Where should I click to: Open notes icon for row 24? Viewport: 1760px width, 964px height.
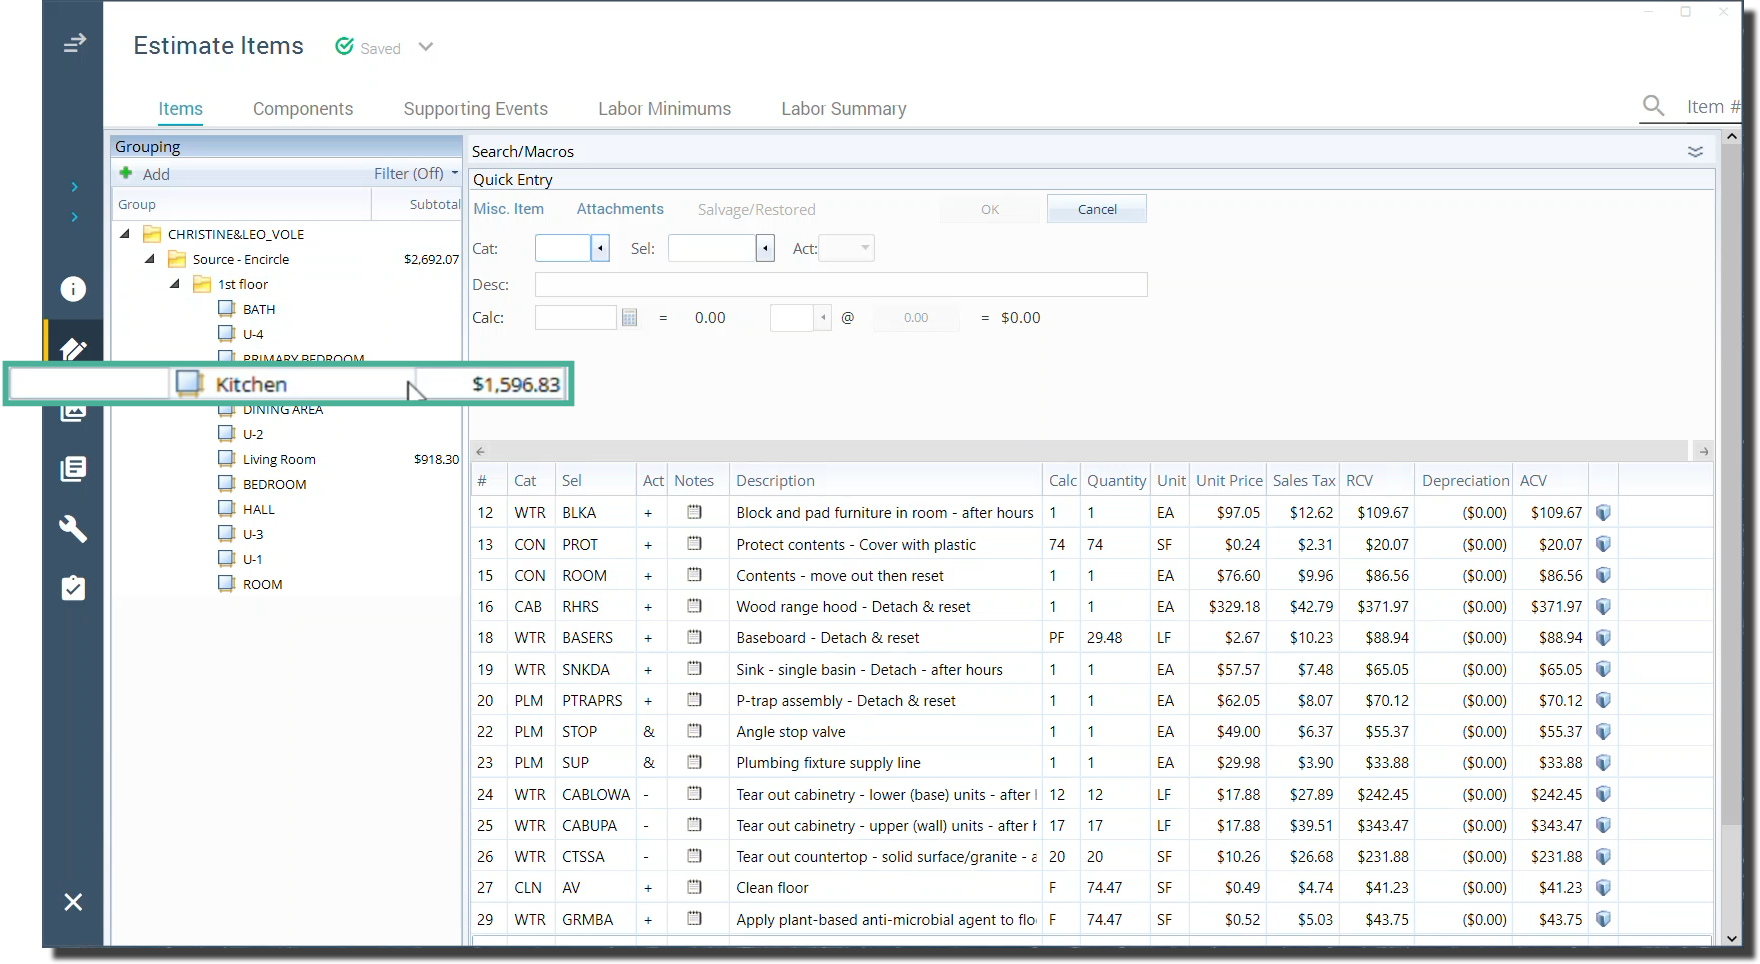tap(694, 793)
